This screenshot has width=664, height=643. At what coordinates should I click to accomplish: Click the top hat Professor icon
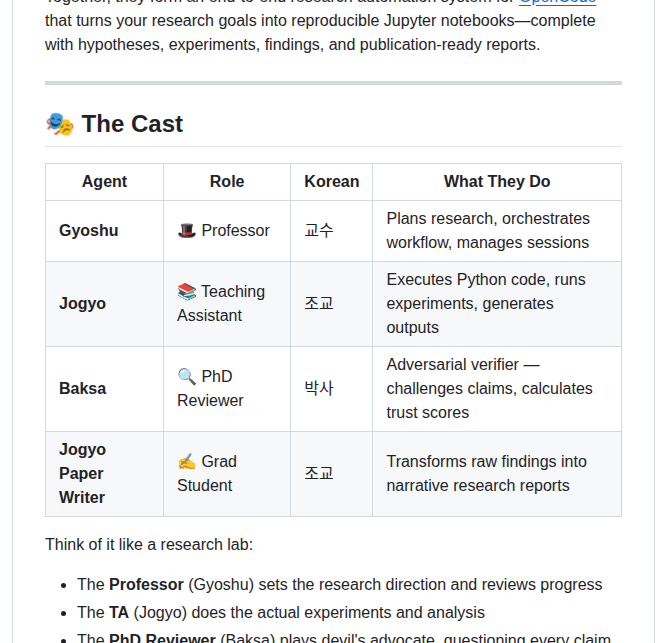tap(186, 231)
